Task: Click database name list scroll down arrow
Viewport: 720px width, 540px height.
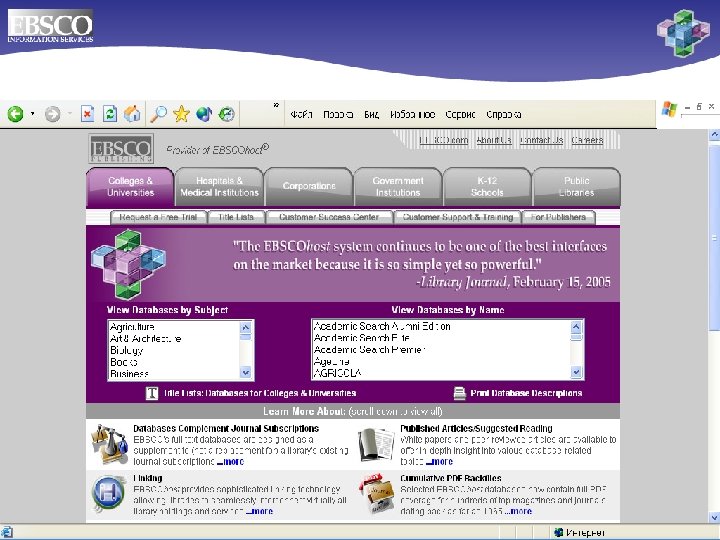Action: tap(576, 372)
